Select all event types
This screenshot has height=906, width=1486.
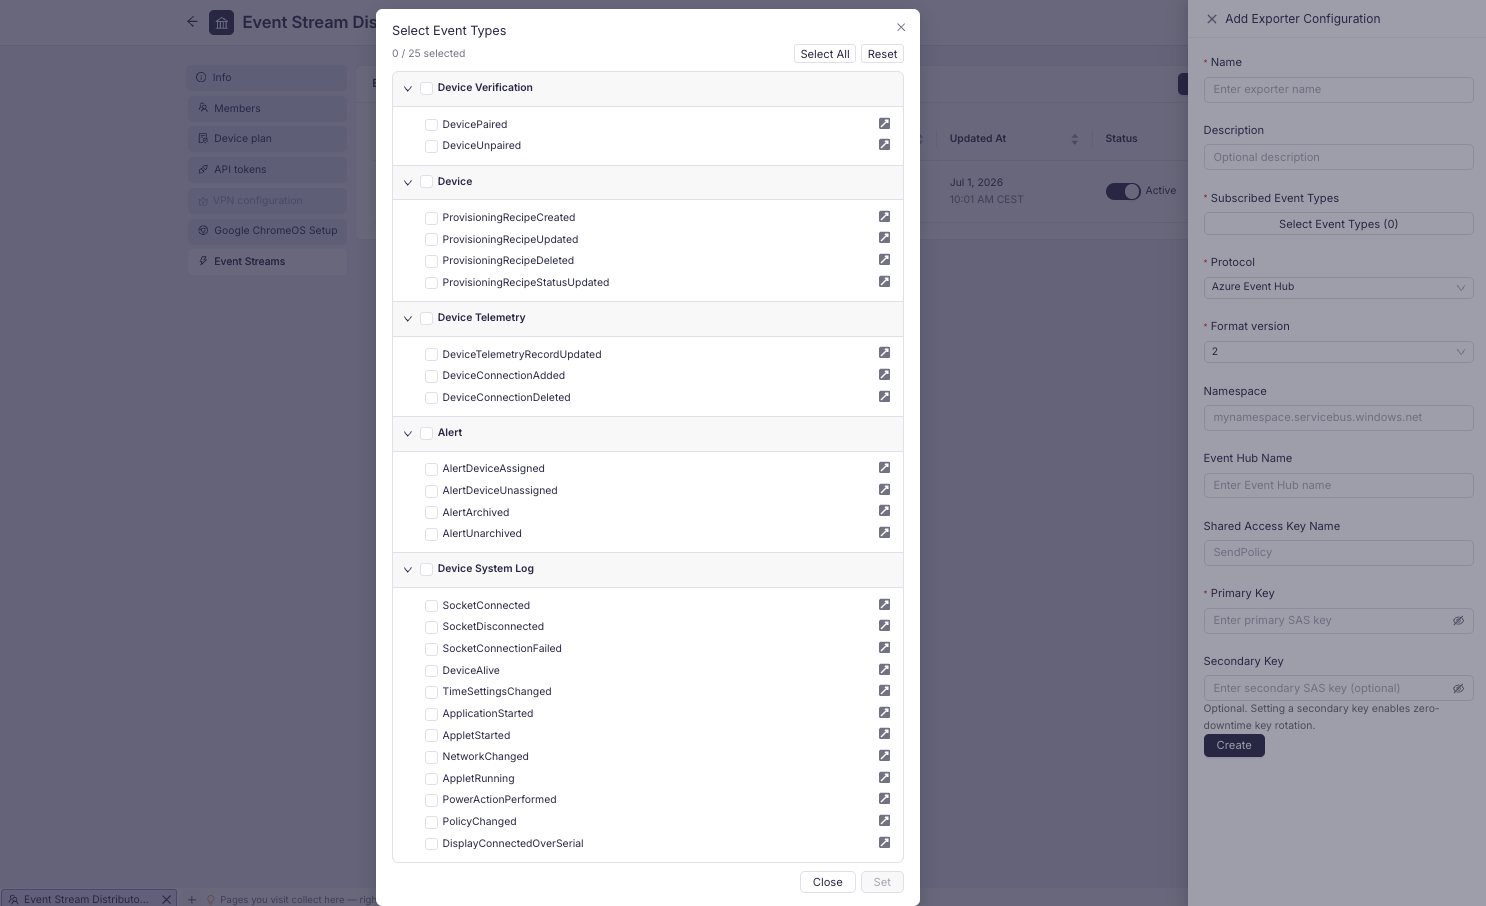(825, 54)
